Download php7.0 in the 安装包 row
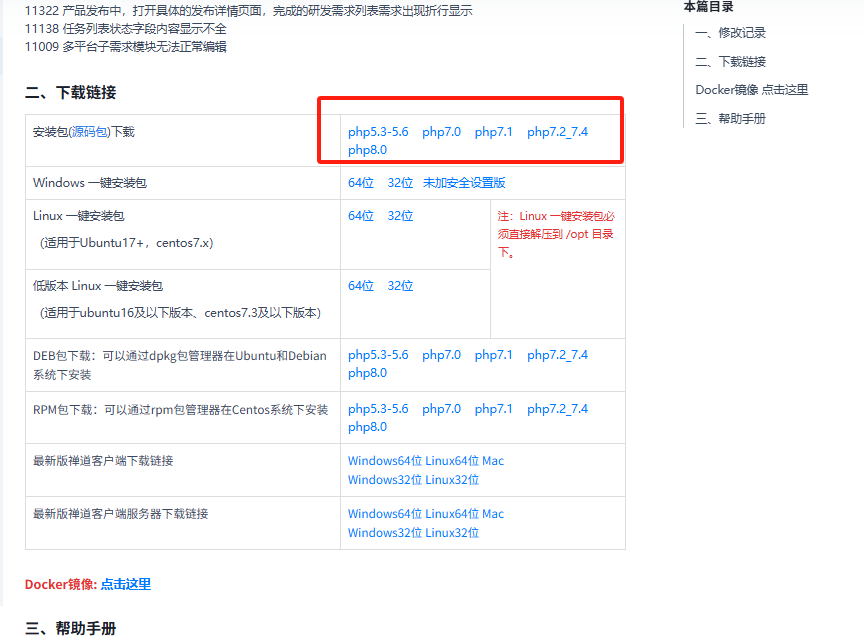 [x=441, y=132]
